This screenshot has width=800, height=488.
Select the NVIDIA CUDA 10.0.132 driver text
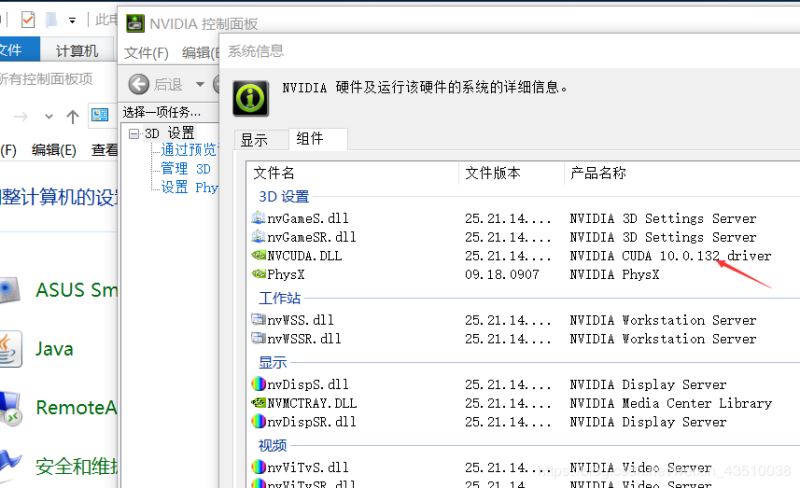pos(670,256)
